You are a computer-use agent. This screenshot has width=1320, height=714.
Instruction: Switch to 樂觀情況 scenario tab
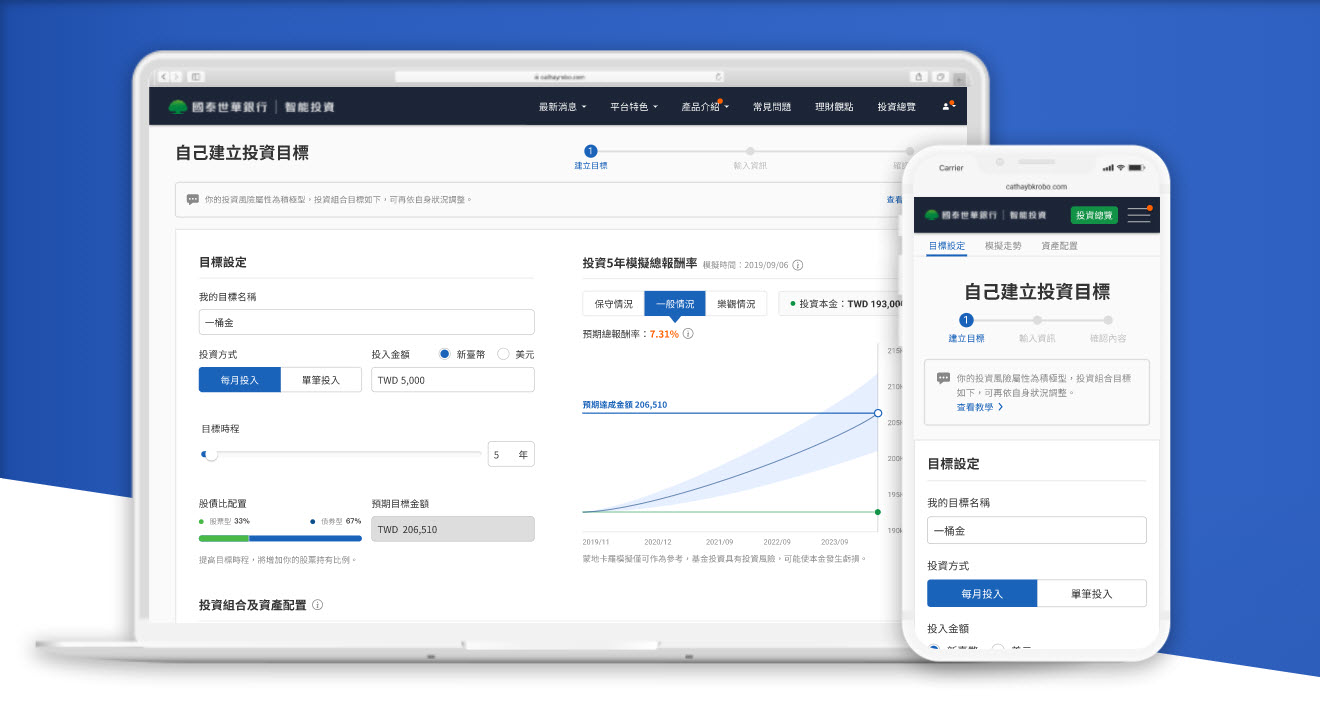point(736,304)
